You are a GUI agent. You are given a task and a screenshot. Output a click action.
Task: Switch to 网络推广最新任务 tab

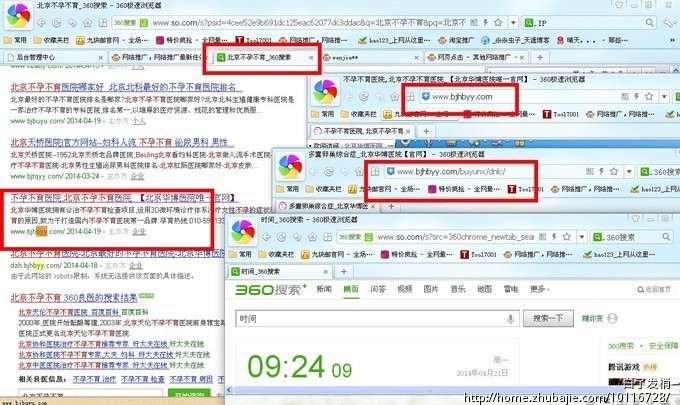[x=157, y=57]
